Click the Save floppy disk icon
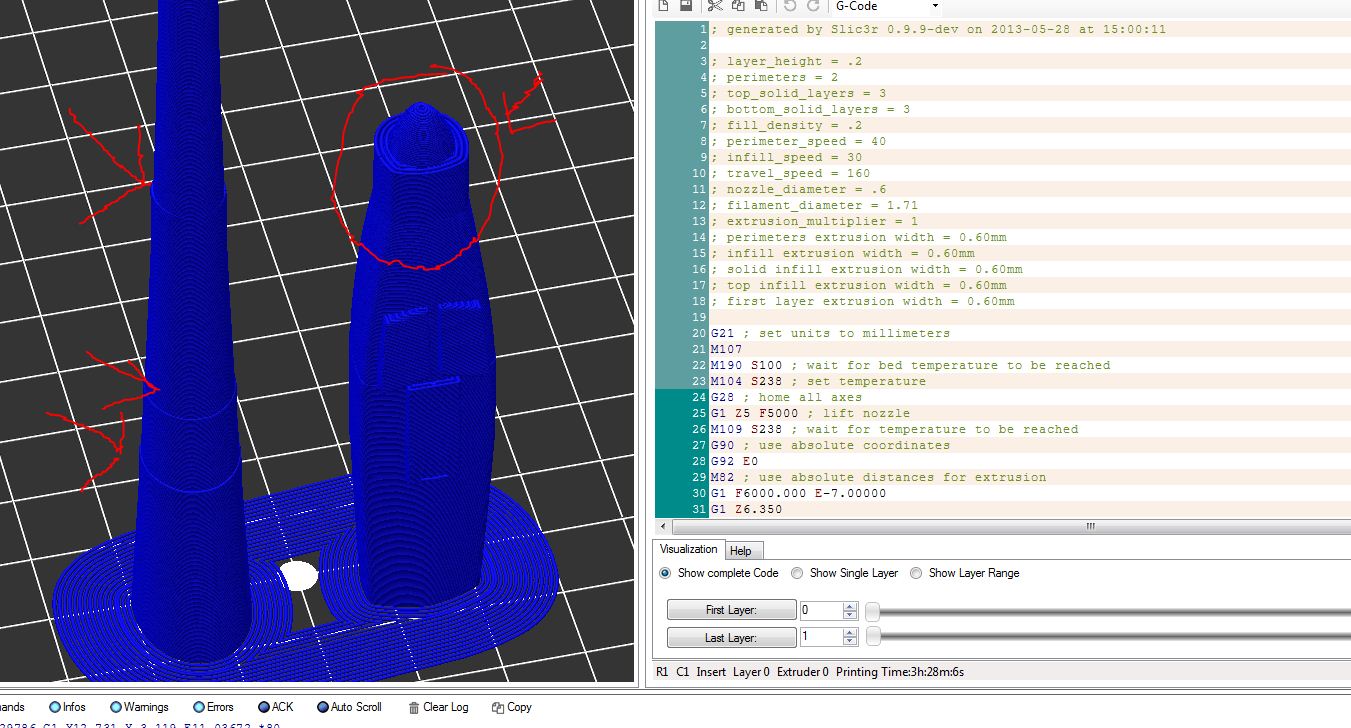Viewport: 1351px width, 728px height. tap(686, 6)
